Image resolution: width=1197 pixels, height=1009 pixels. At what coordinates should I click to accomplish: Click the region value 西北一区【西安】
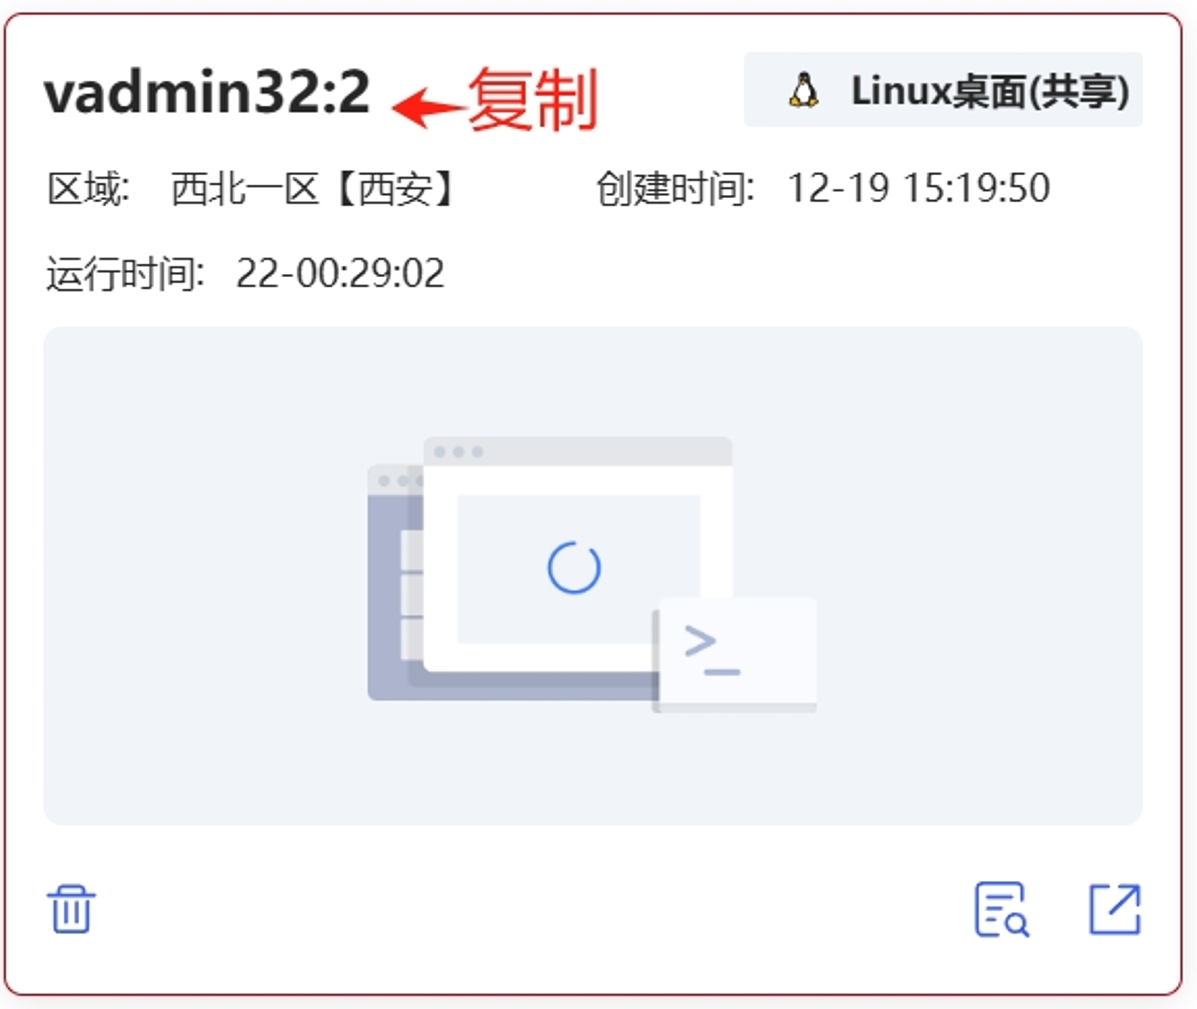[315, 189]
